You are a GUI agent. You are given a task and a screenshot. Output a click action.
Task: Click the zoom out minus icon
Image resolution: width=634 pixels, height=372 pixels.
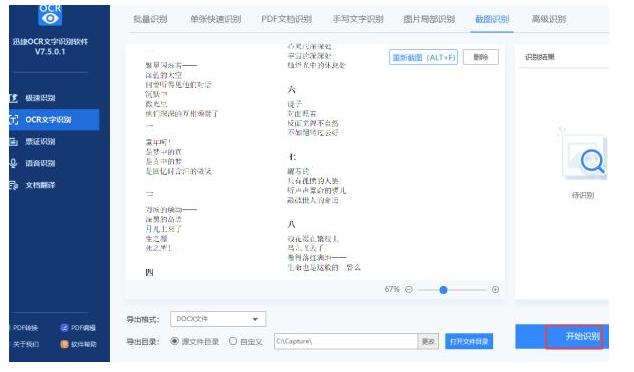409,290
